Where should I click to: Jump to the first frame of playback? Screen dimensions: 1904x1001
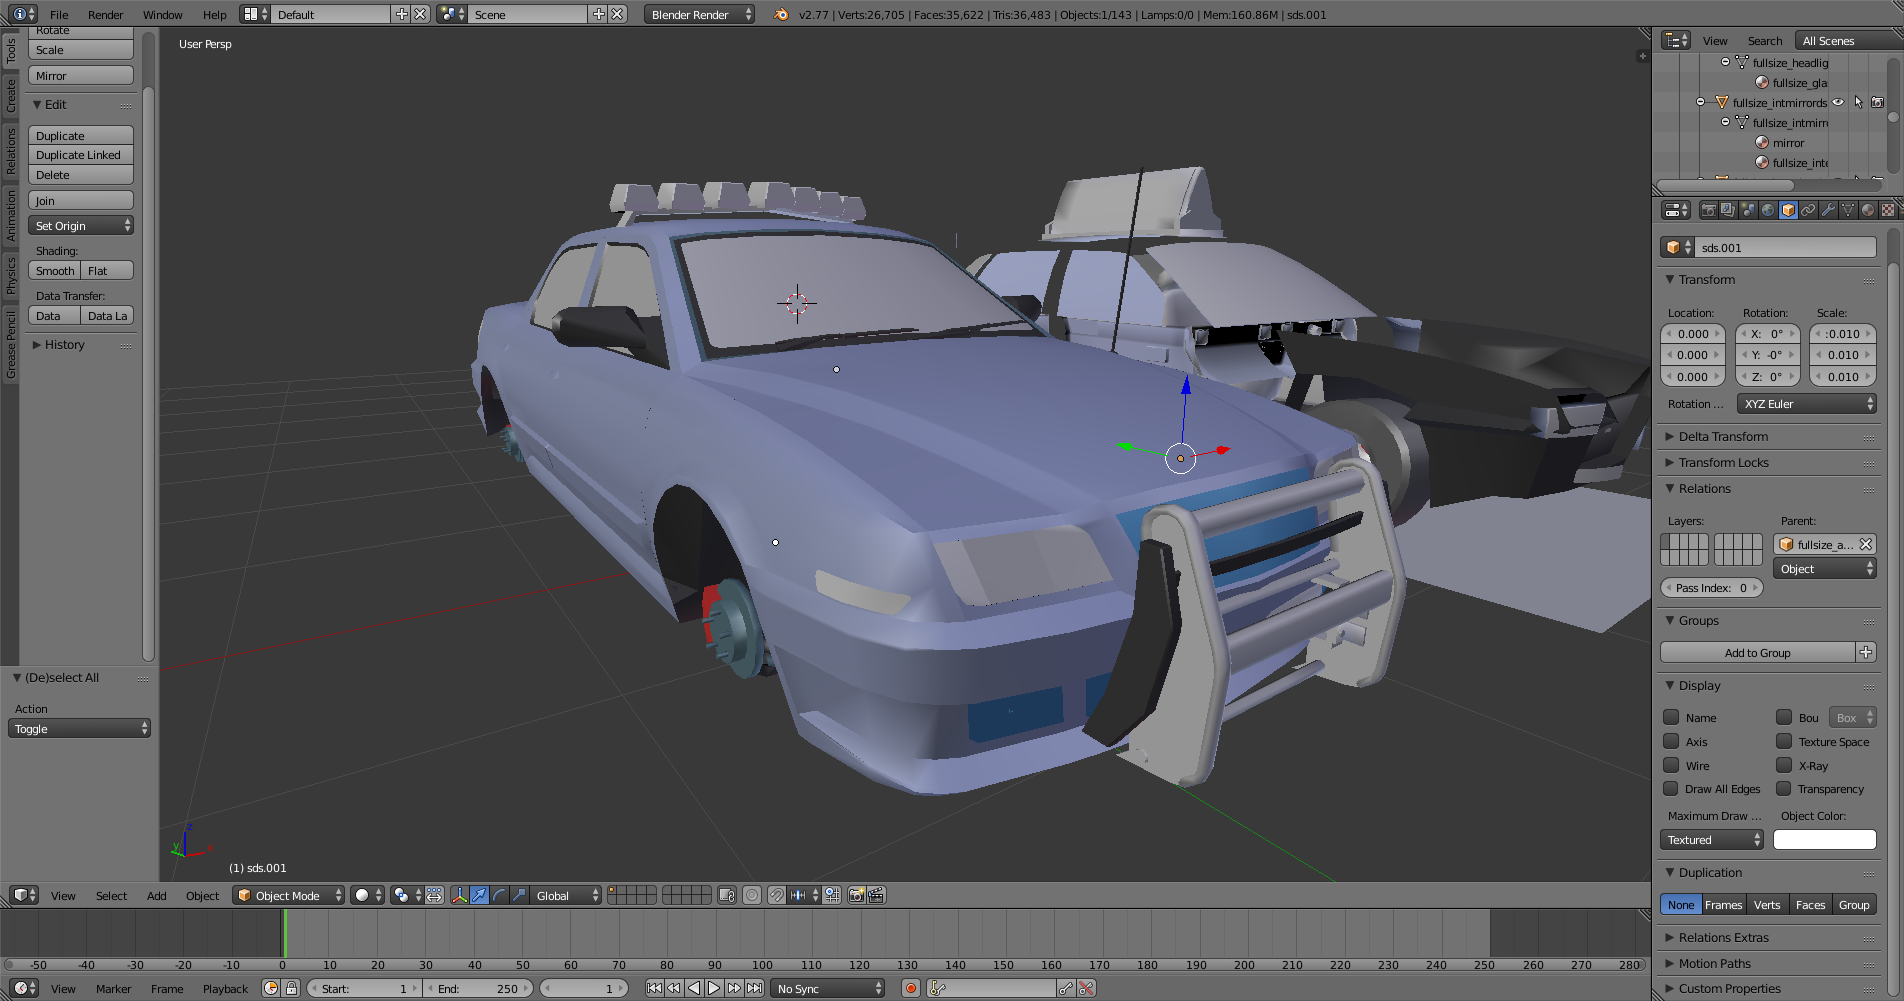654,988
